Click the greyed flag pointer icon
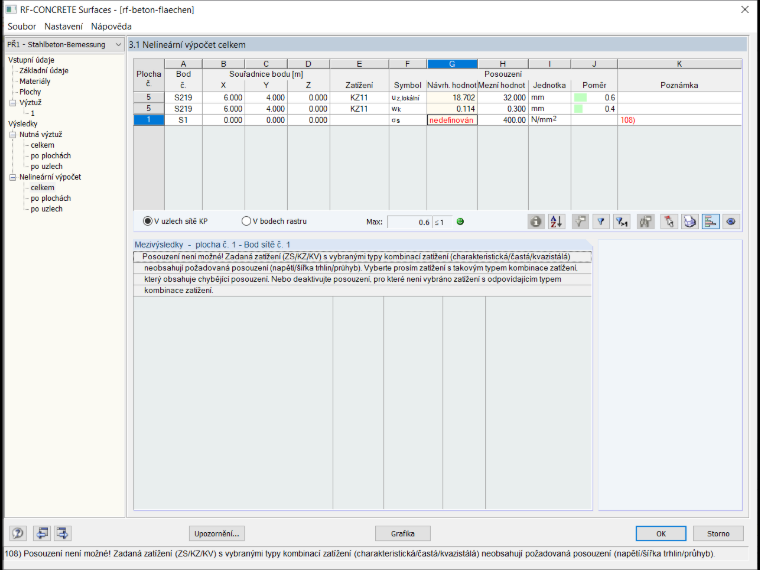The height and width of the screenshot is (570, 760). (580, 222)
